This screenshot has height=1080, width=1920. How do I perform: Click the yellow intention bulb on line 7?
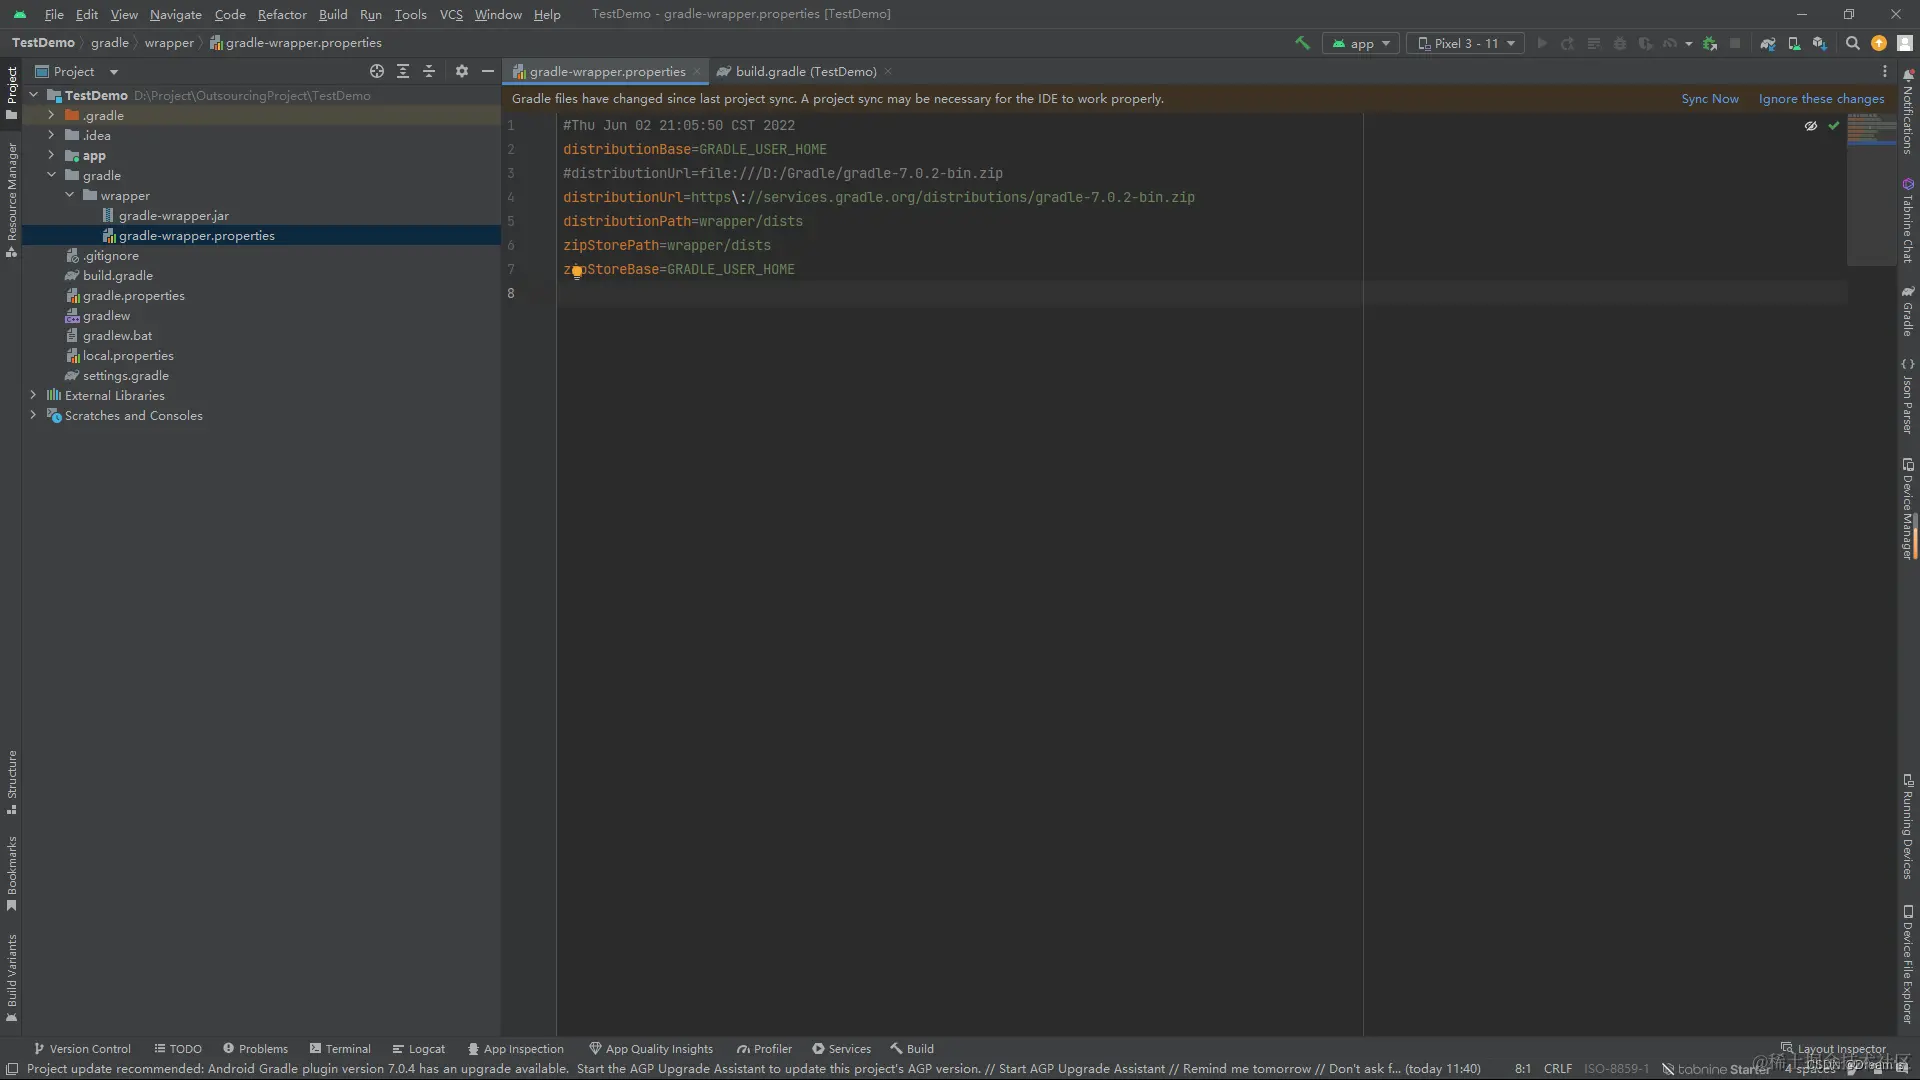click(x=577, y=272)
